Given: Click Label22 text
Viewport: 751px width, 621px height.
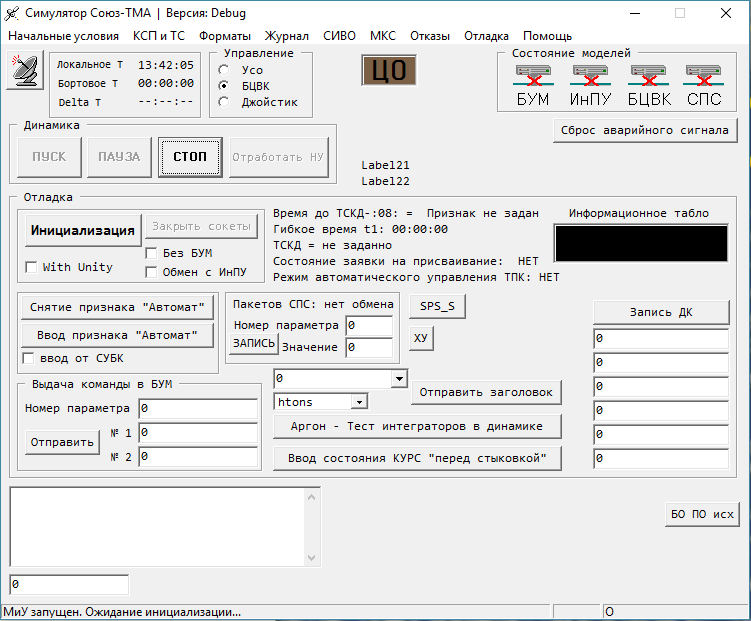Looking at the screenshot, I should click(385, 181).
